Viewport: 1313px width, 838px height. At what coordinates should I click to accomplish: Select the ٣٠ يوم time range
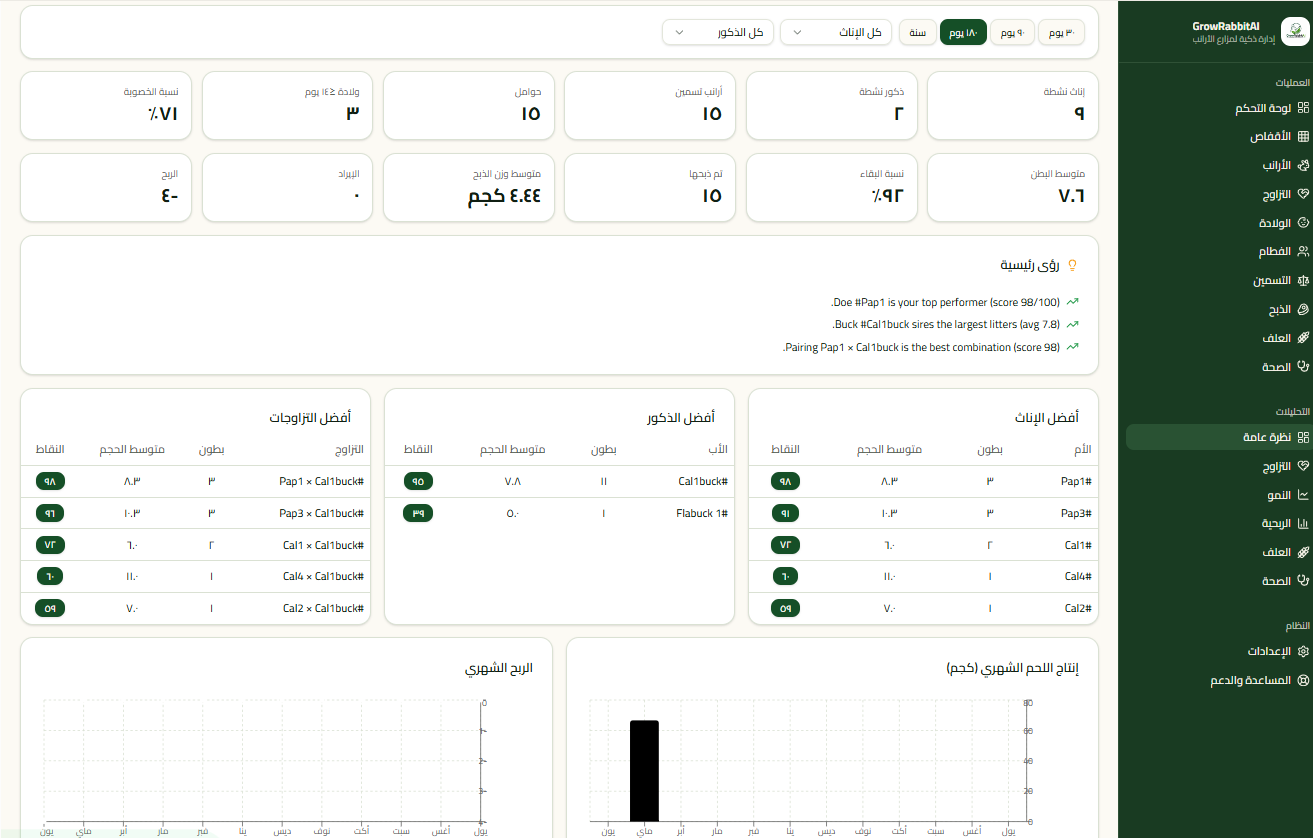point(1062,33)
